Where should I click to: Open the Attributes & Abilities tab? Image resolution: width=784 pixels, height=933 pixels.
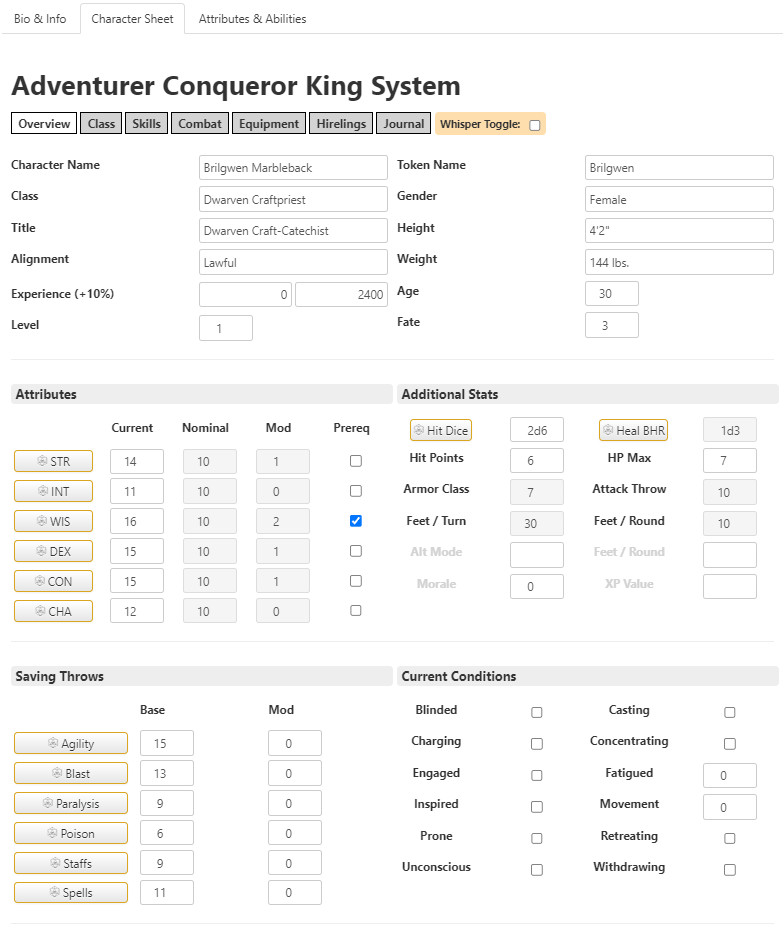(x=252, y=18)
